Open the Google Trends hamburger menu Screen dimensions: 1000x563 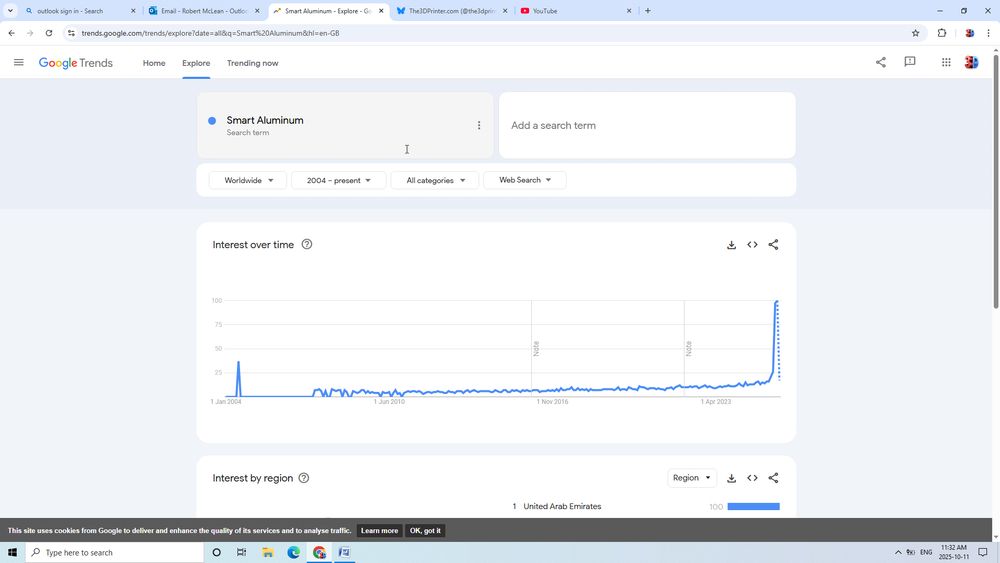point(18,62)
